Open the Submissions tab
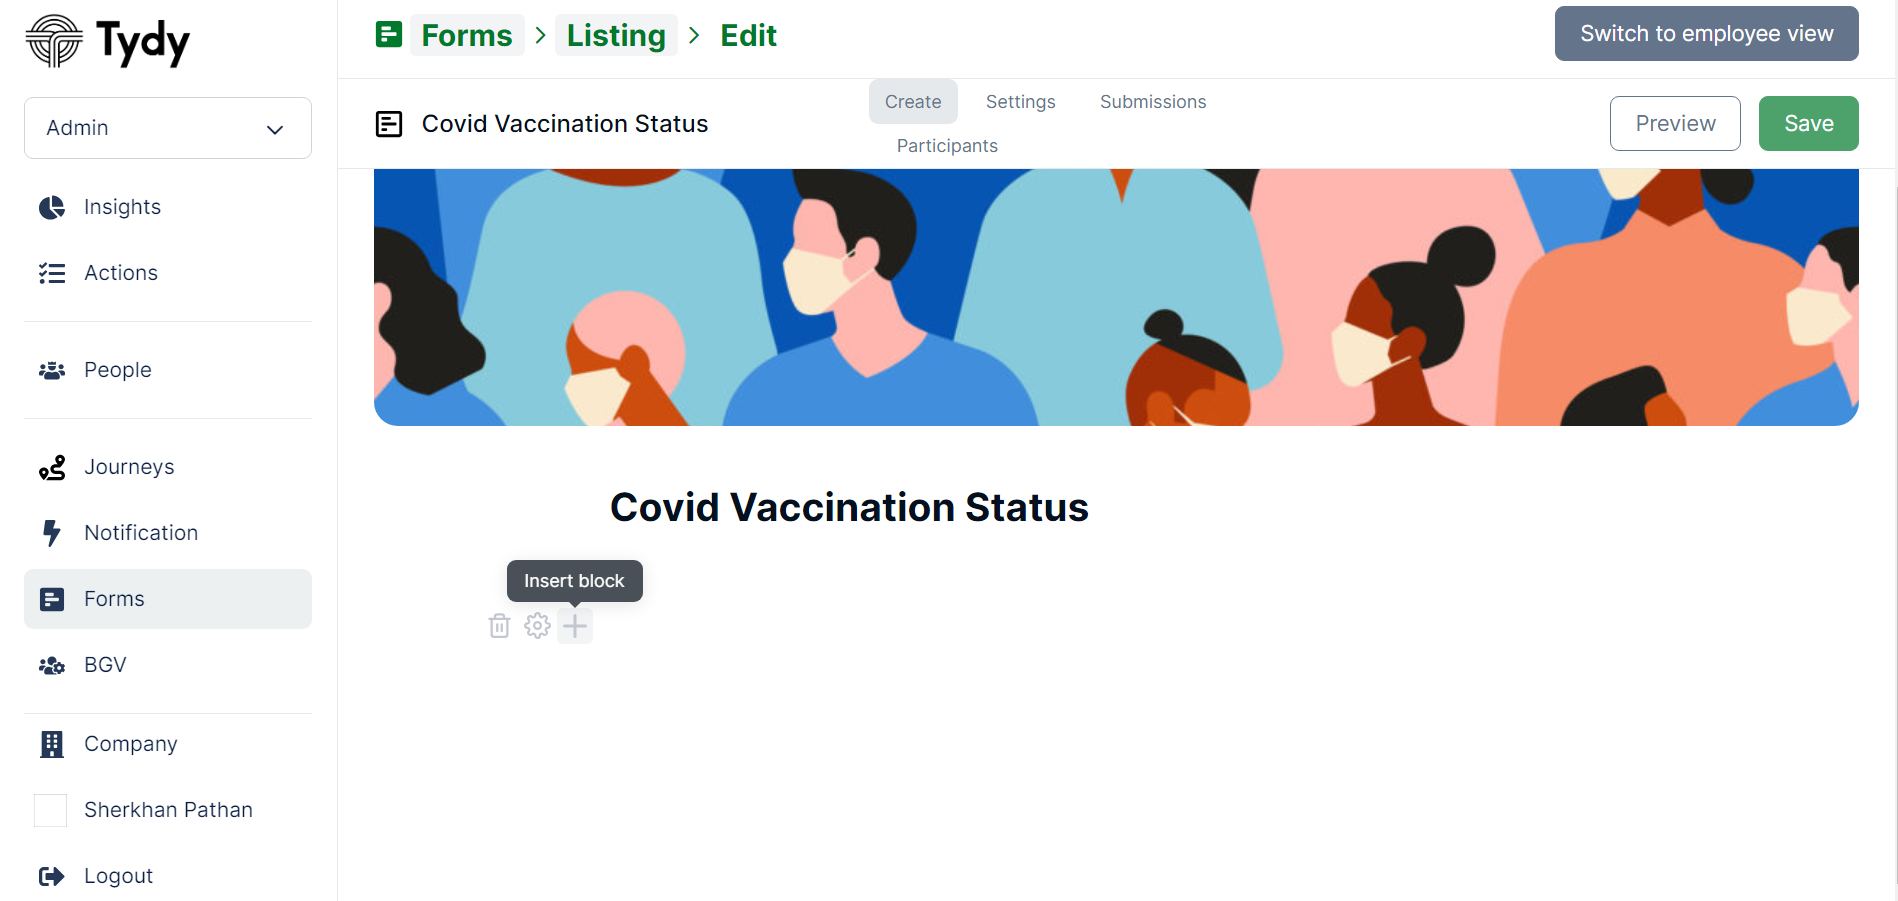1898x901 pixels. [1153, 102]
